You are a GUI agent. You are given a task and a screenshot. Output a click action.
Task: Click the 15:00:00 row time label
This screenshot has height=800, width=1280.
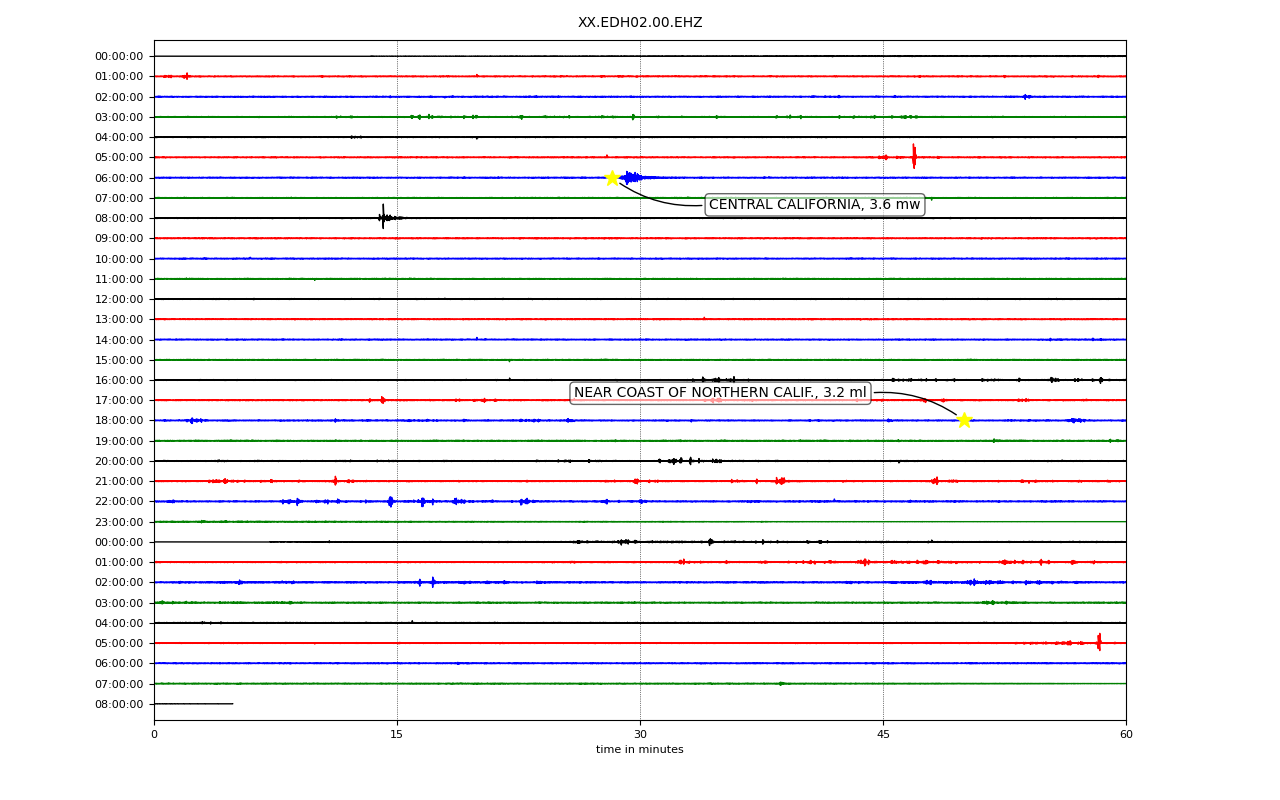pos(119,360)
